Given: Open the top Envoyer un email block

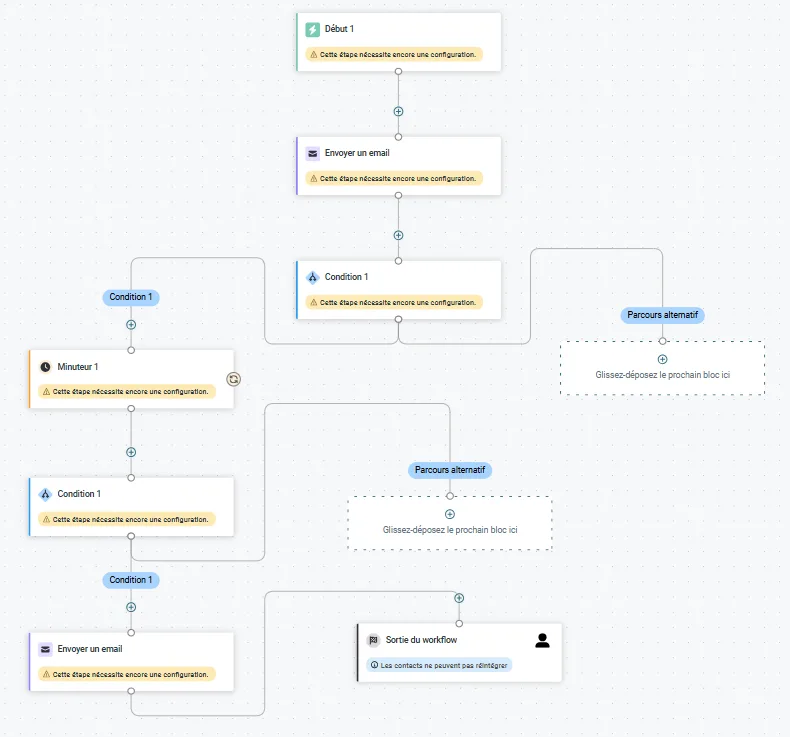Looking at the screenshot, I should click(399, 166).
